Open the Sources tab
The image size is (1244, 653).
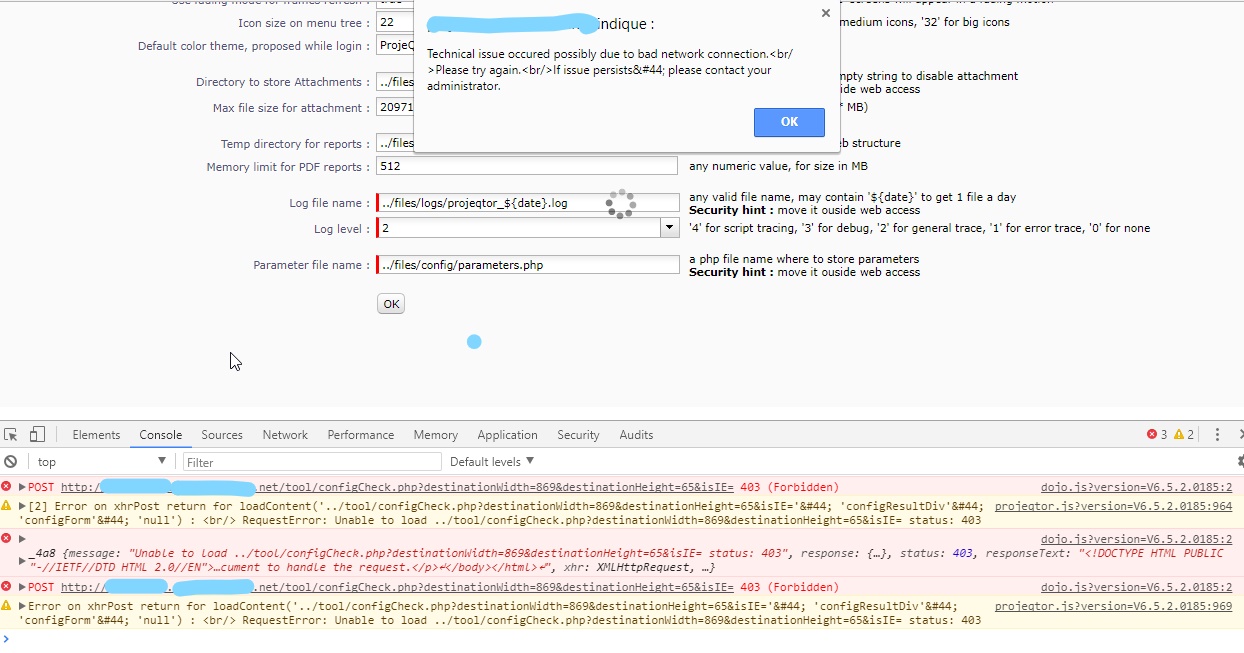[x=222, y=435]
